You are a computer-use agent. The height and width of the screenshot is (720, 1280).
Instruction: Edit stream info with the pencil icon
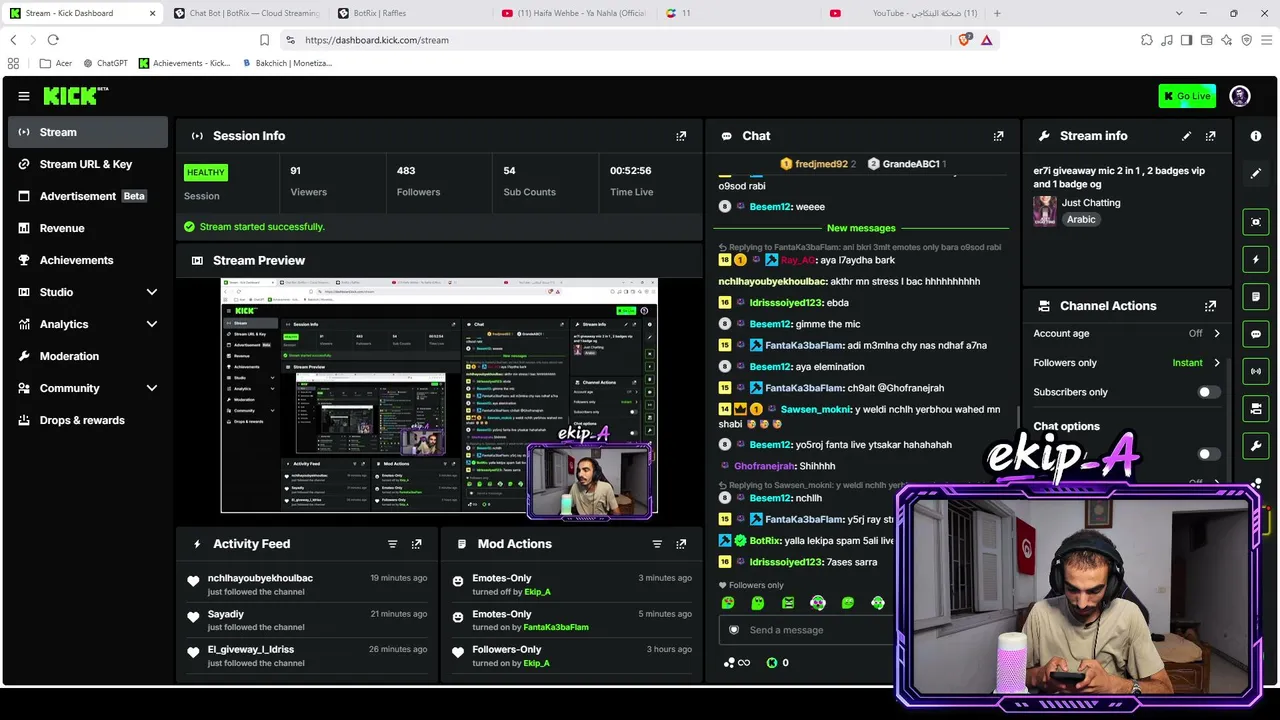(1186, 136)
